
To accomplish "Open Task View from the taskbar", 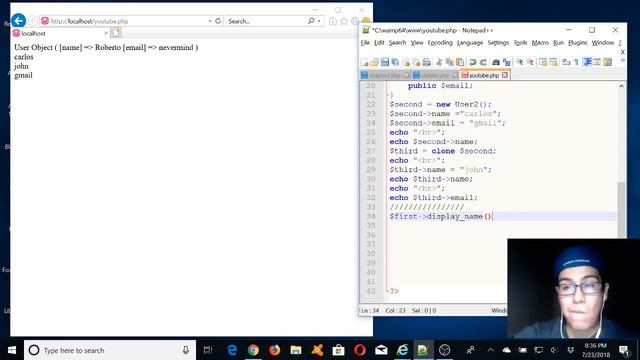I will pyautogui.click(x=208, y=350).
